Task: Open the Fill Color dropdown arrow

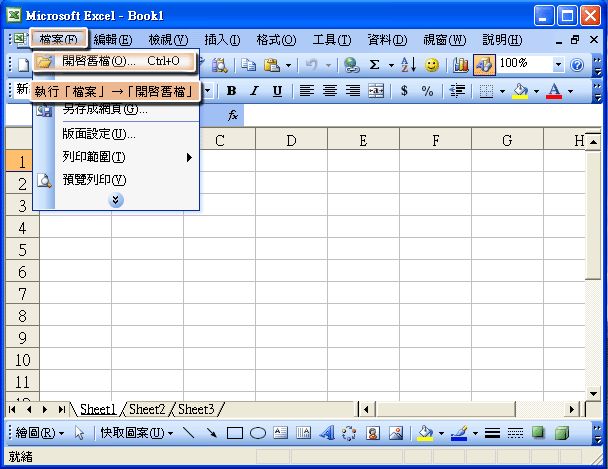Action: pos(536,91)
